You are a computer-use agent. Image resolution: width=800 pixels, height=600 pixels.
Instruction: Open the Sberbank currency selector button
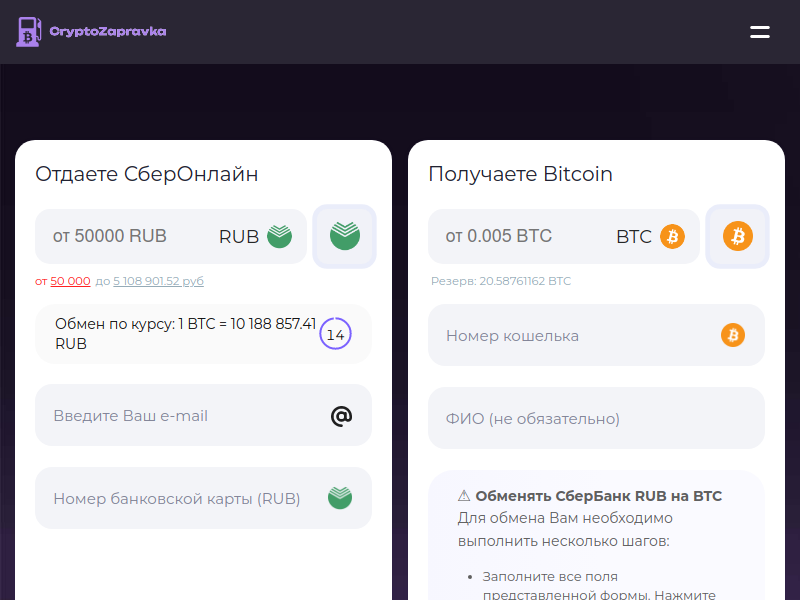[x=344, y=236]
